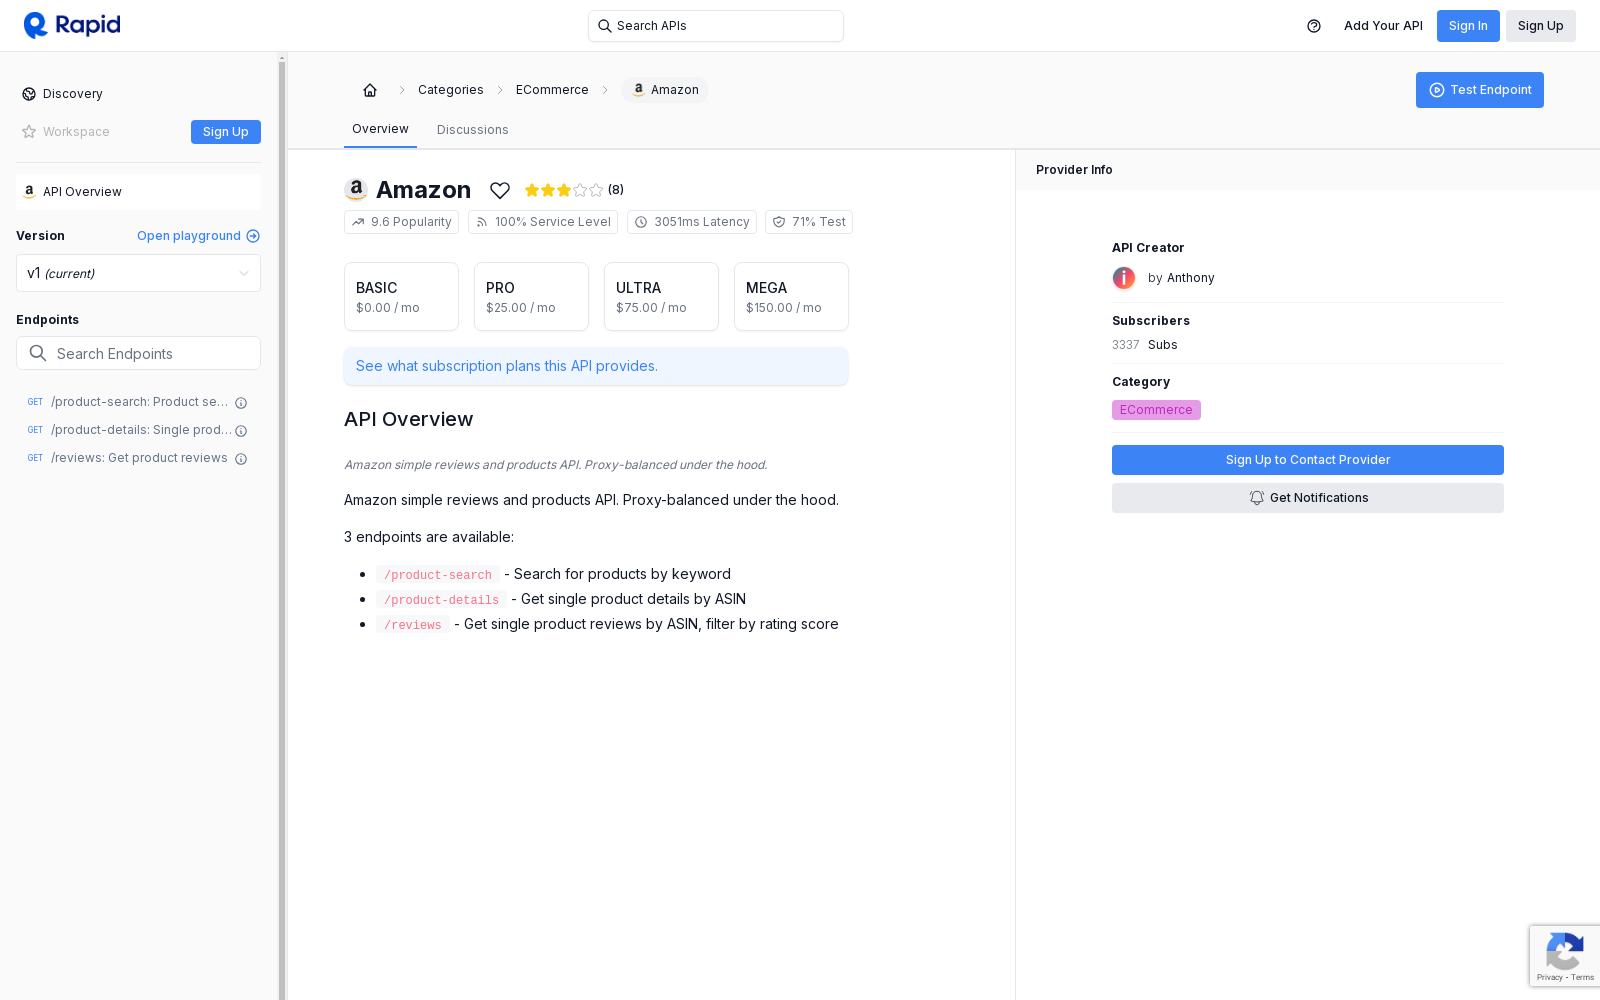1600x1000 pixels.
Task: Click the Rapid logo
Action: point(72,25)
